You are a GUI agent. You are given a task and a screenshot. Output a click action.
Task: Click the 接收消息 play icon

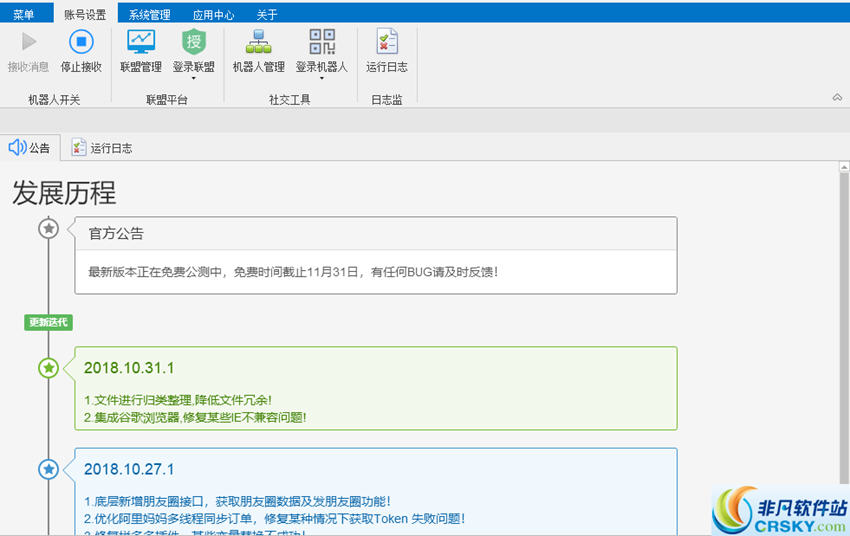tap(29, 41)
